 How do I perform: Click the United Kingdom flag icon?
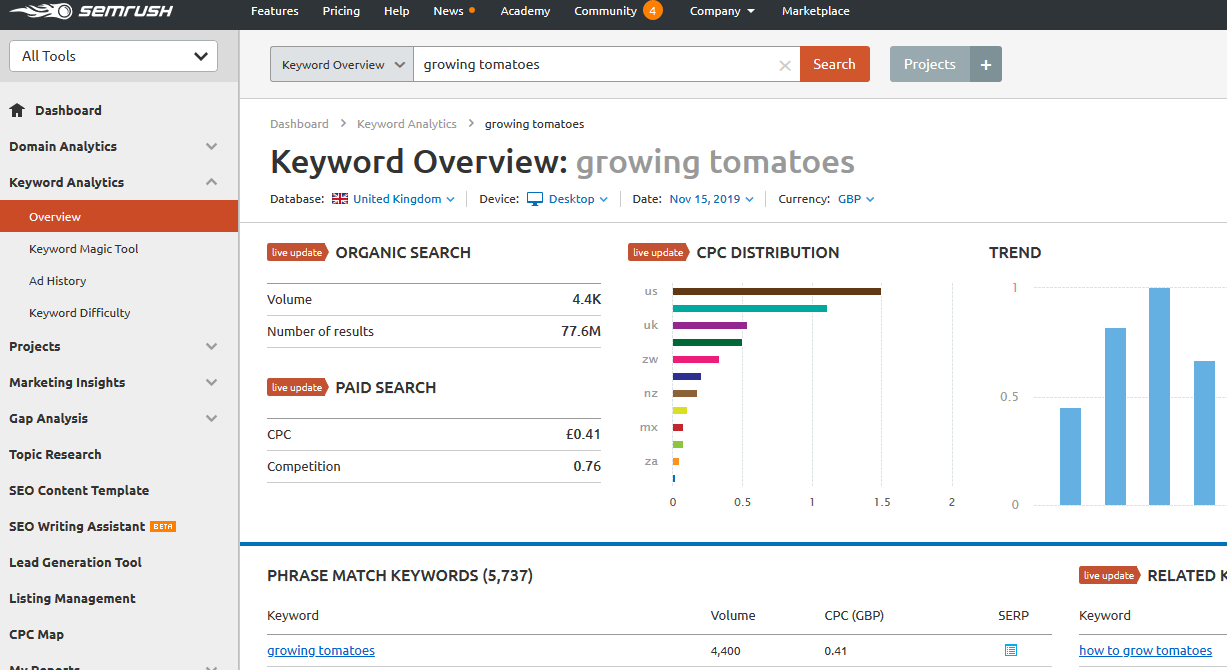pyautogui.click(x=340, y=199)
